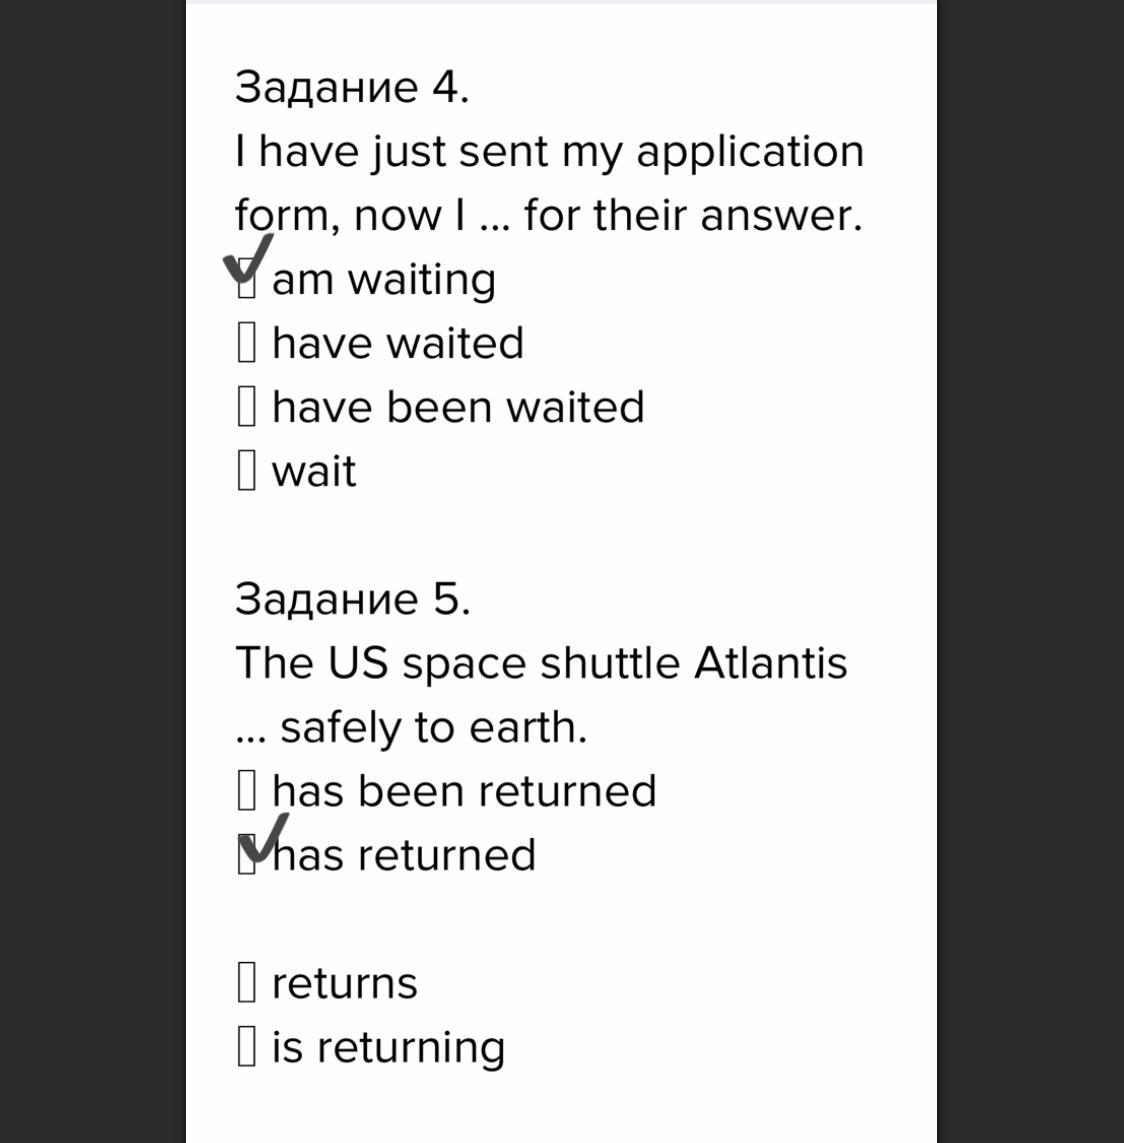Click the 'have waited' answer text
Viewport: 1124px width, 1143px height.
pyautogui.click(x=398, y=343)
